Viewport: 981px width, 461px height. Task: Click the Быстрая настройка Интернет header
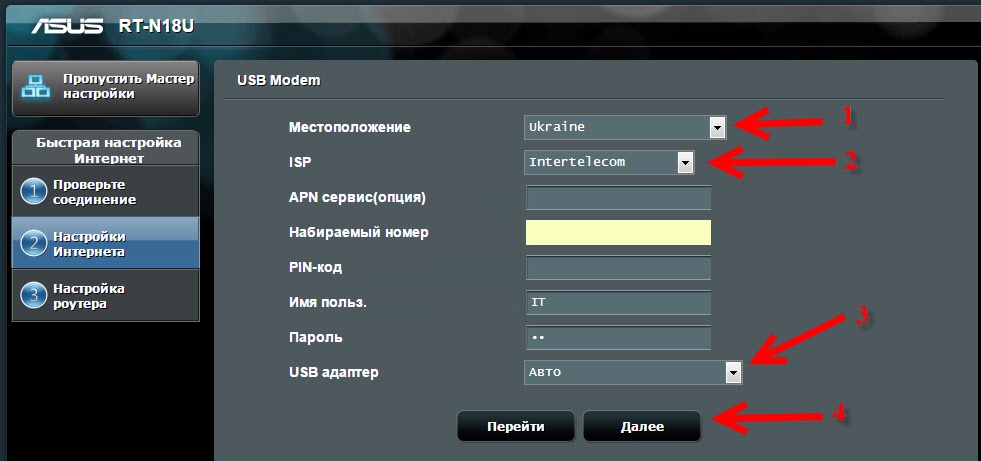(x=108, y=150)
